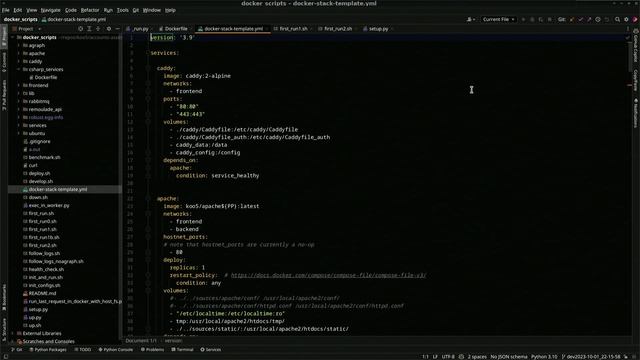Click the LF line separator status widget
Viewport: 640px width, 360px height.
click(x=435, y=357)
